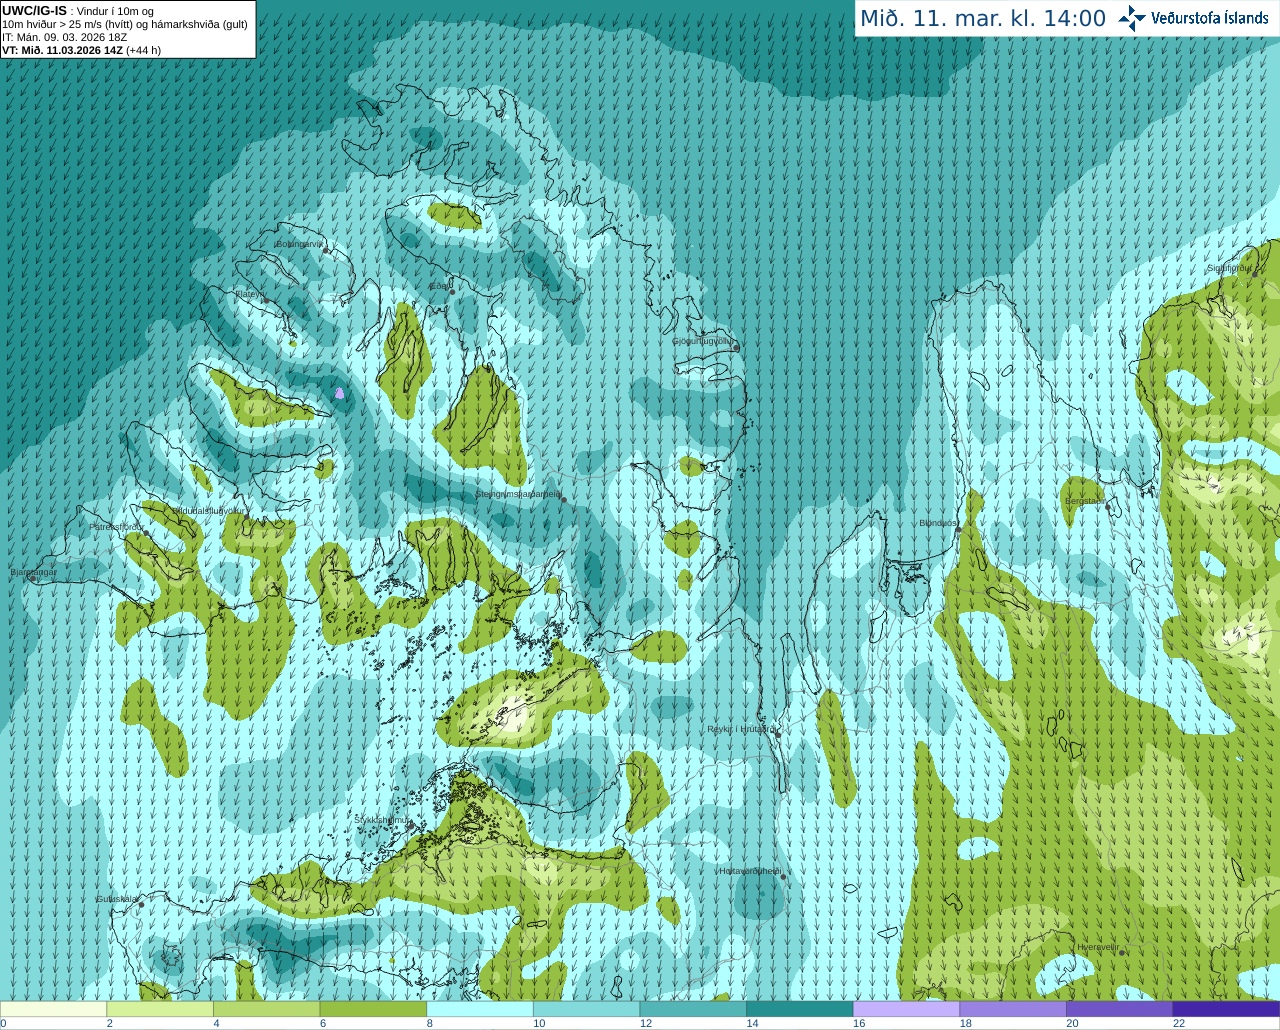Viewport: 1280px width, 1030px height.
Task: Click the Bíldudalsflugvöllur place label
Action: [x=209, y=510]
